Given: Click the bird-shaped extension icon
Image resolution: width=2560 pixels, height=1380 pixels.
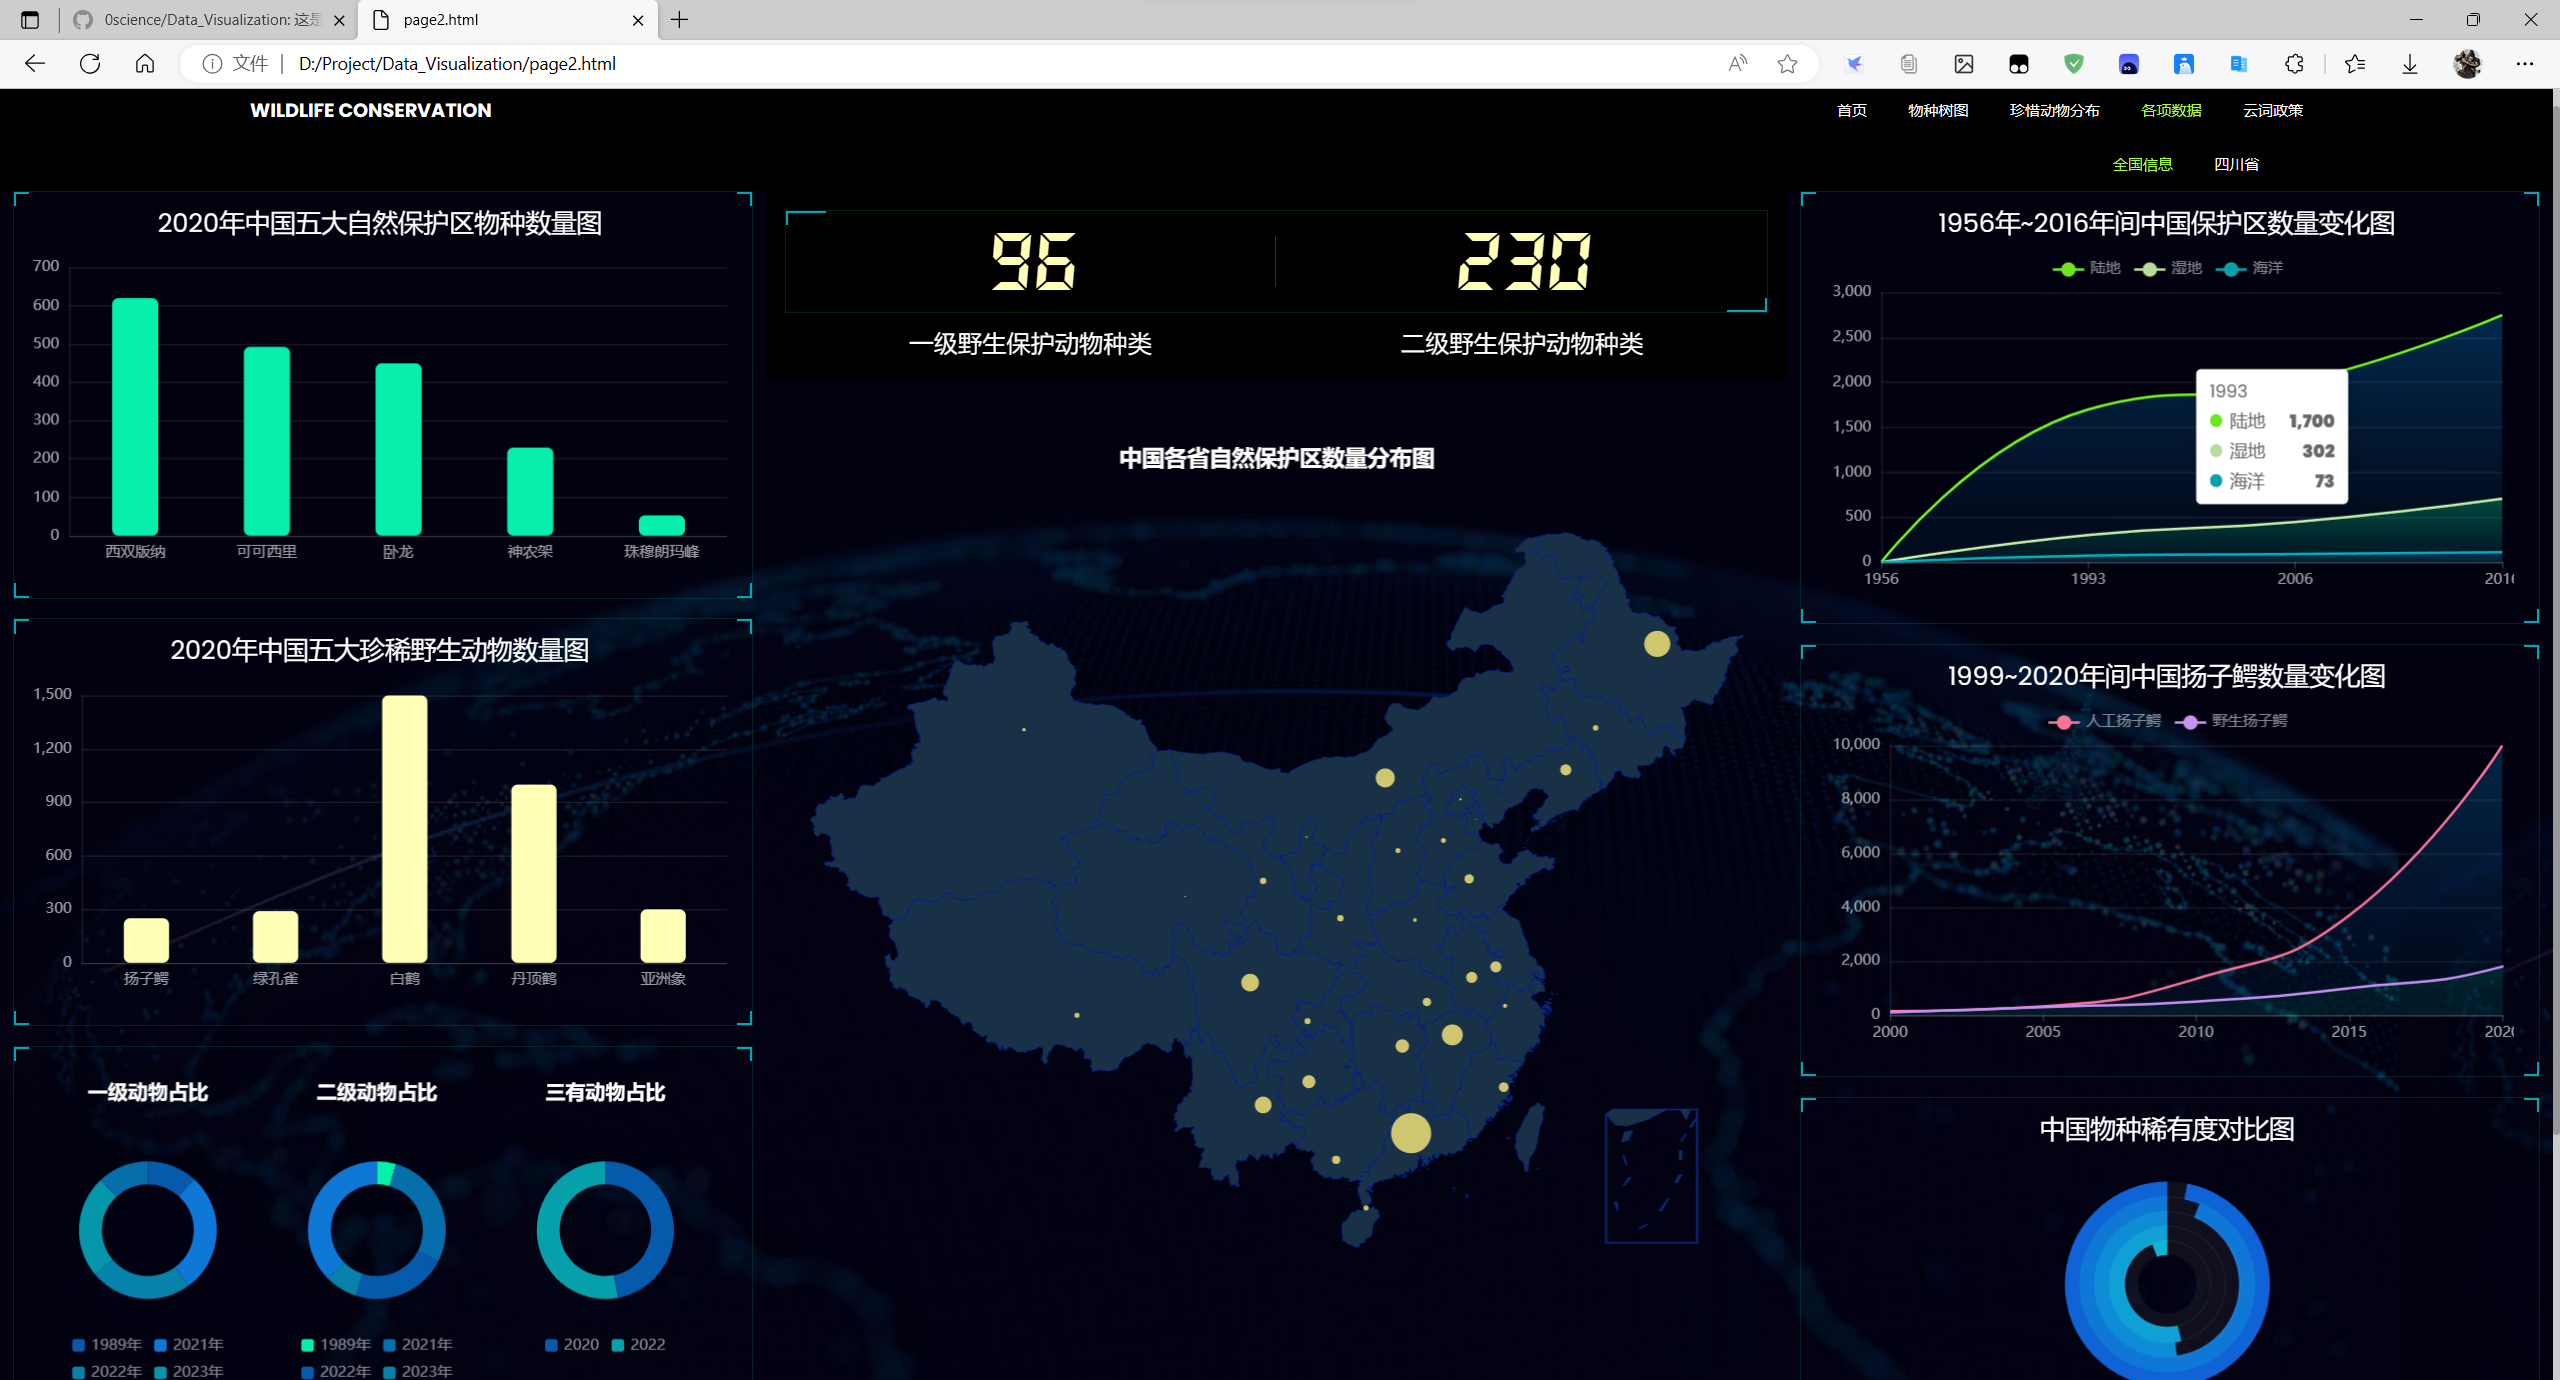Looking at the screenshot, I should point(1854,64).
